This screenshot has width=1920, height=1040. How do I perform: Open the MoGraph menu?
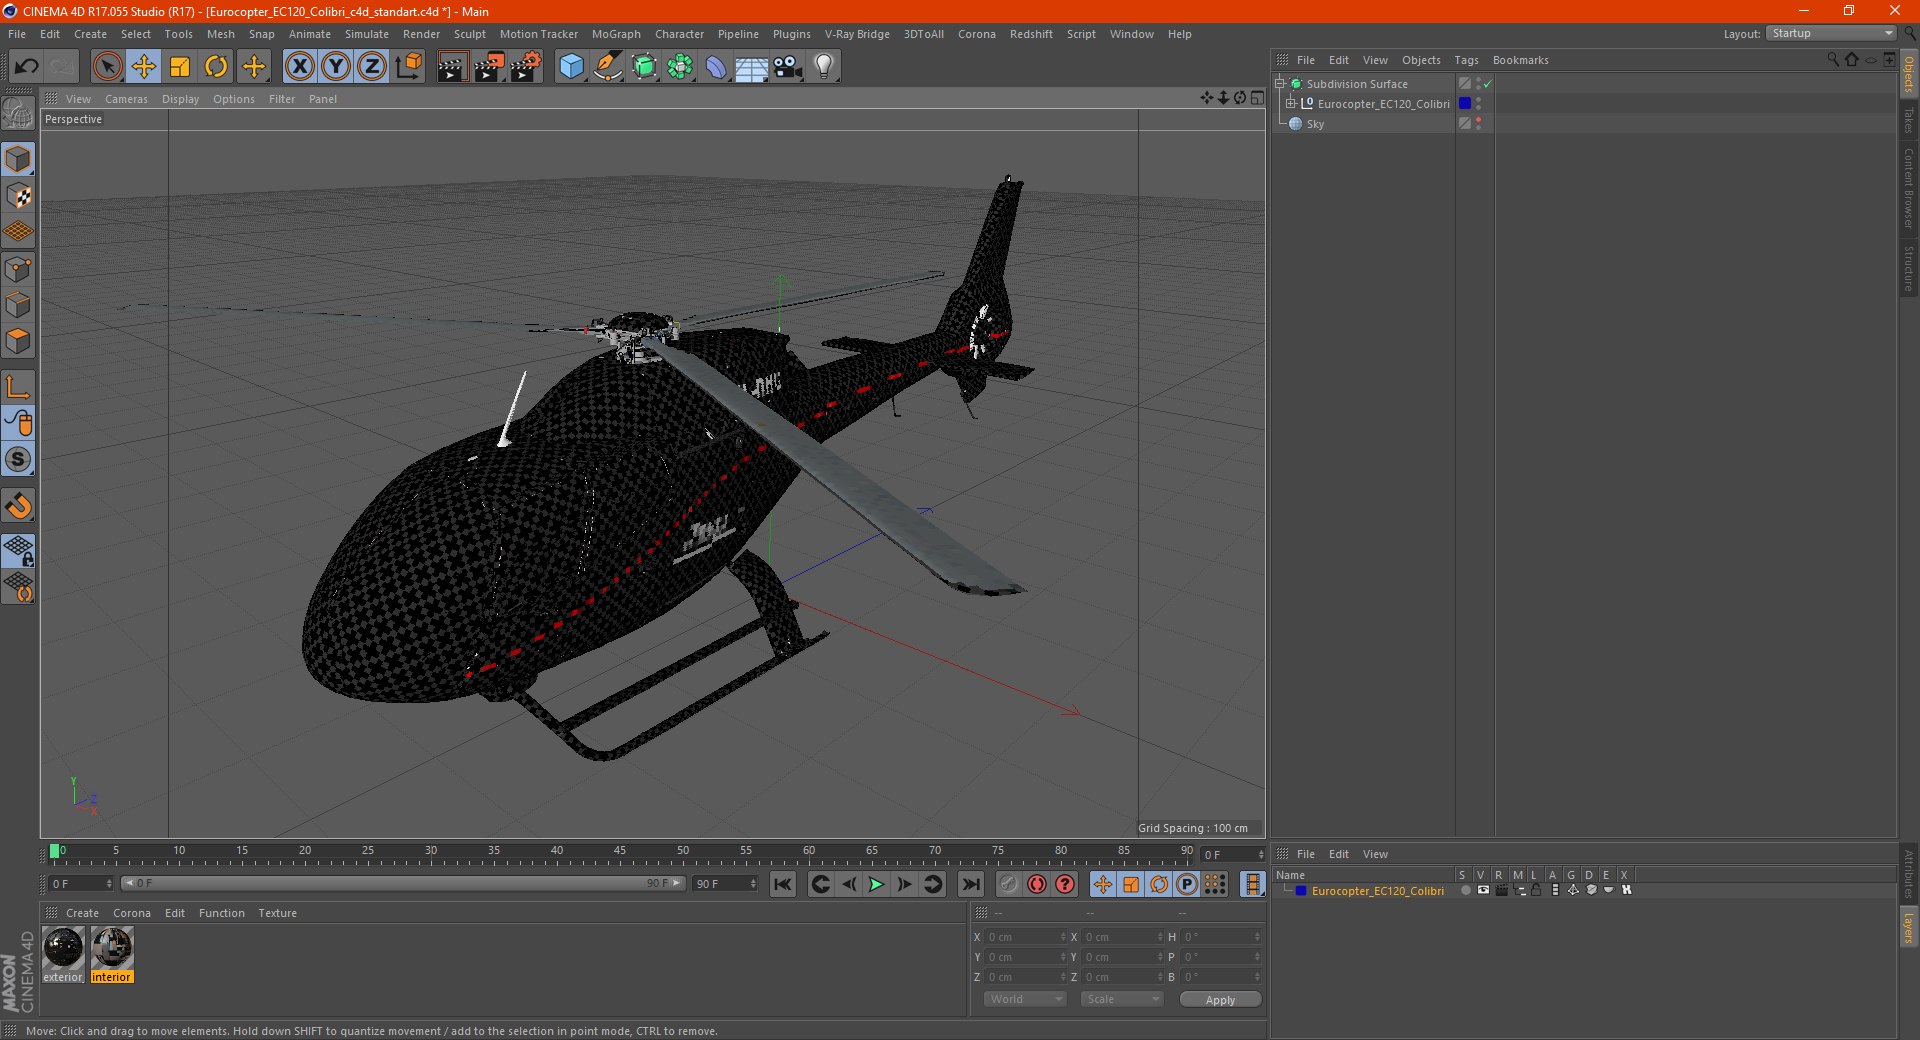tap(616, 34)
